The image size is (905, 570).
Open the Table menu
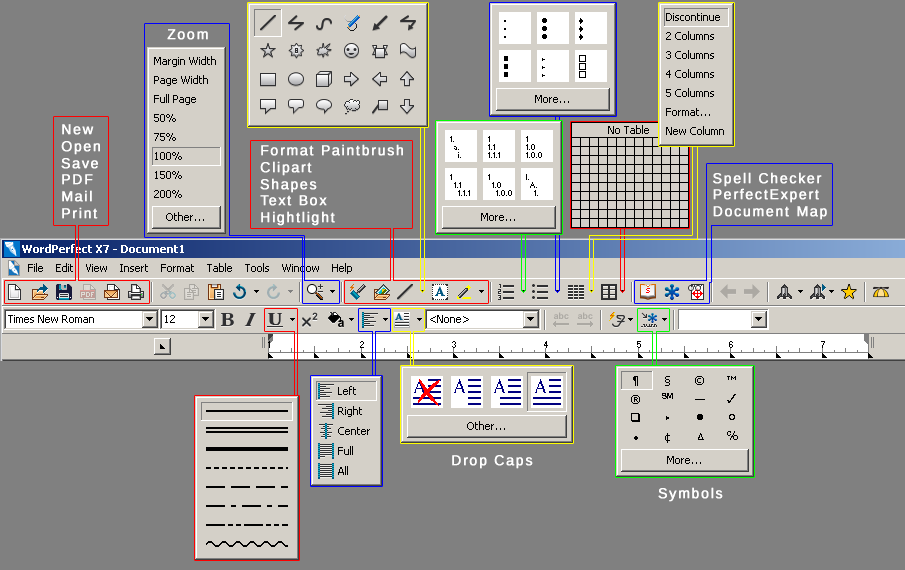pos(219,268)
